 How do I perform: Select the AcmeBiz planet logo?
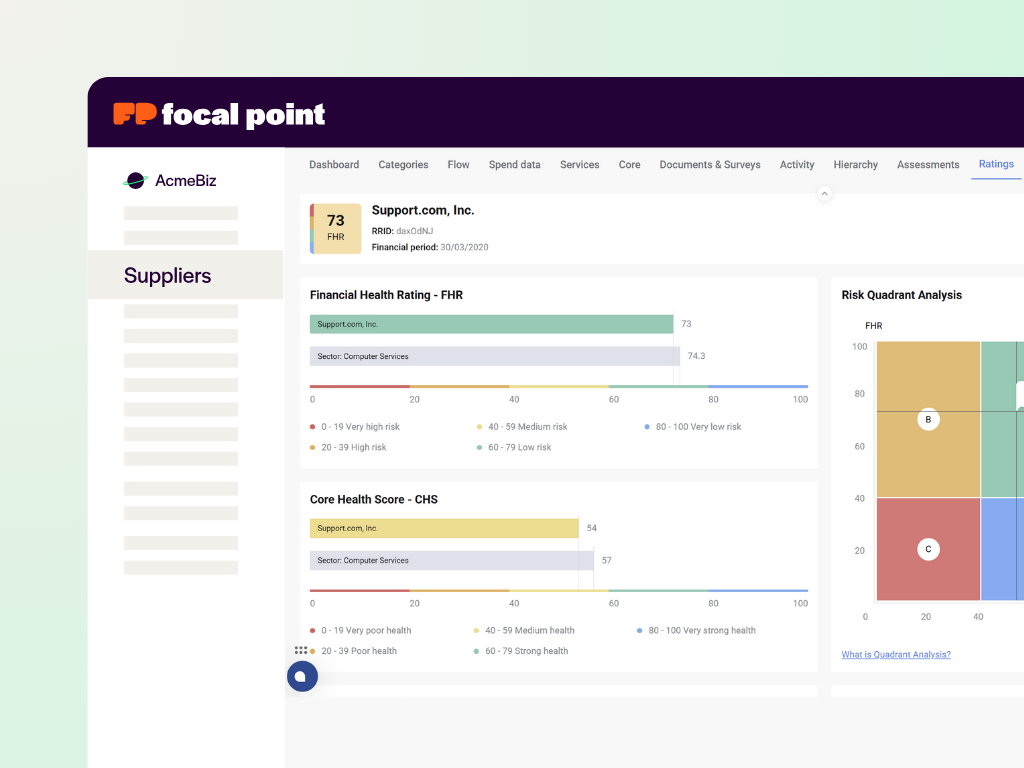(136, 180)
